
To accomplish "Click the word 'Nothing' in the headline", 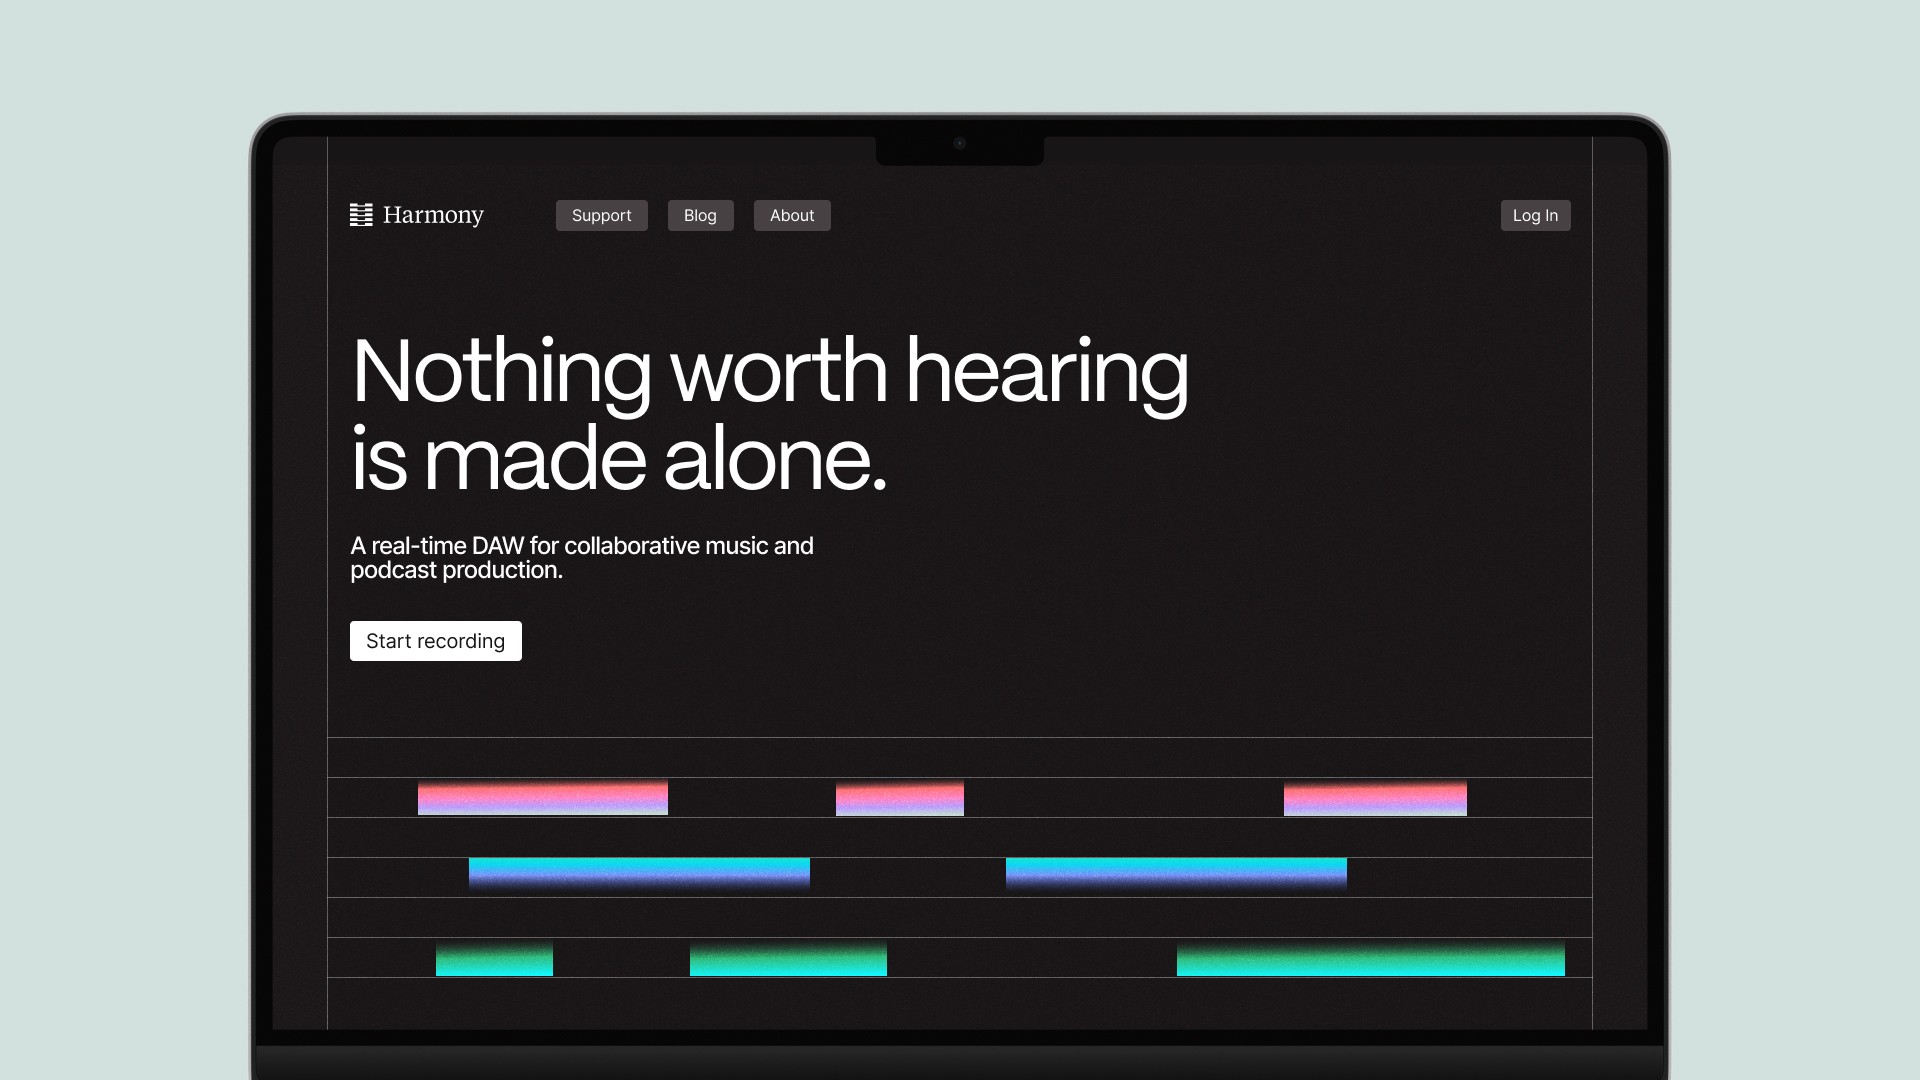I will coord(501,371).
